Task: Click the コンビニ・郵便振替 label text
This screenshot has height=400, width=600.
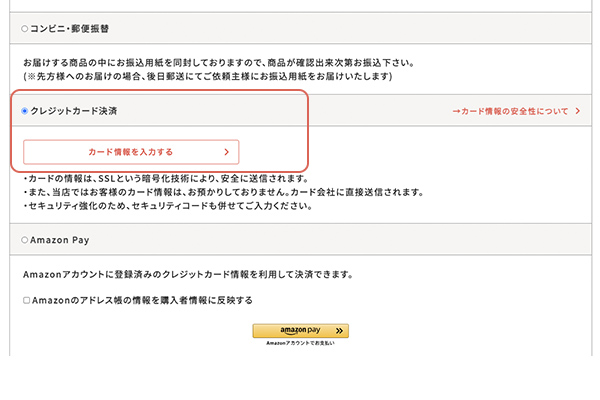Action: (72, 30)
